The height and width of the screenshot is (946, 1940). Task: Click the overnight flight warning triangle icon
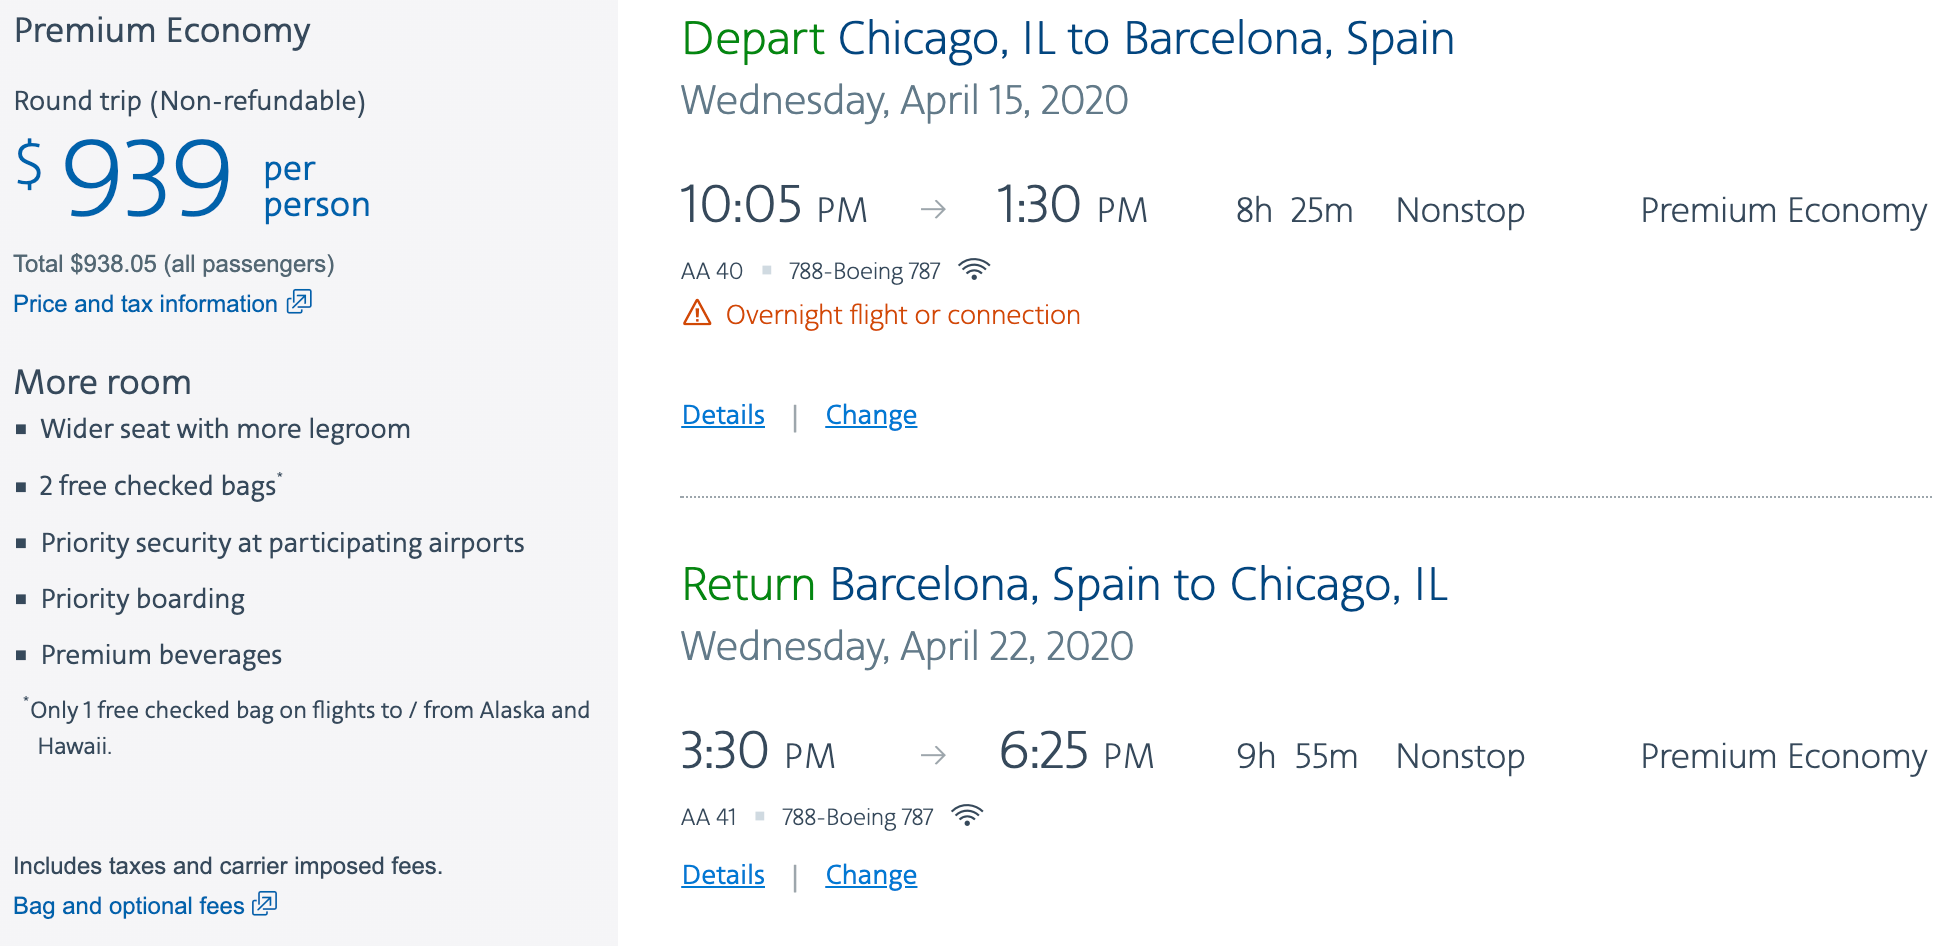(697, 314)
